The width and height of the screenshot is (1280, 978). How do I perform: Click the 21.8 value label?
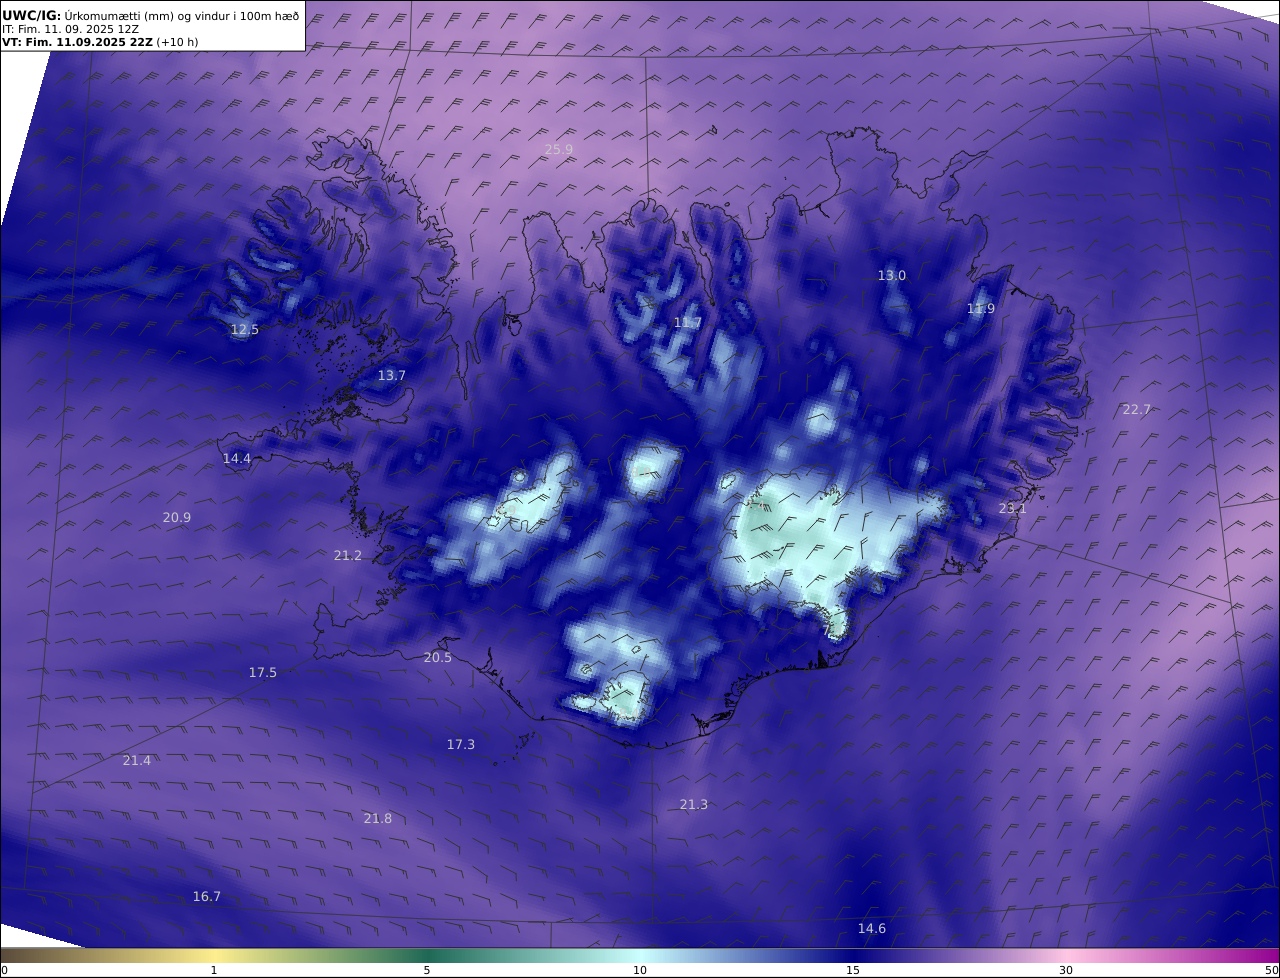(378, 819)
